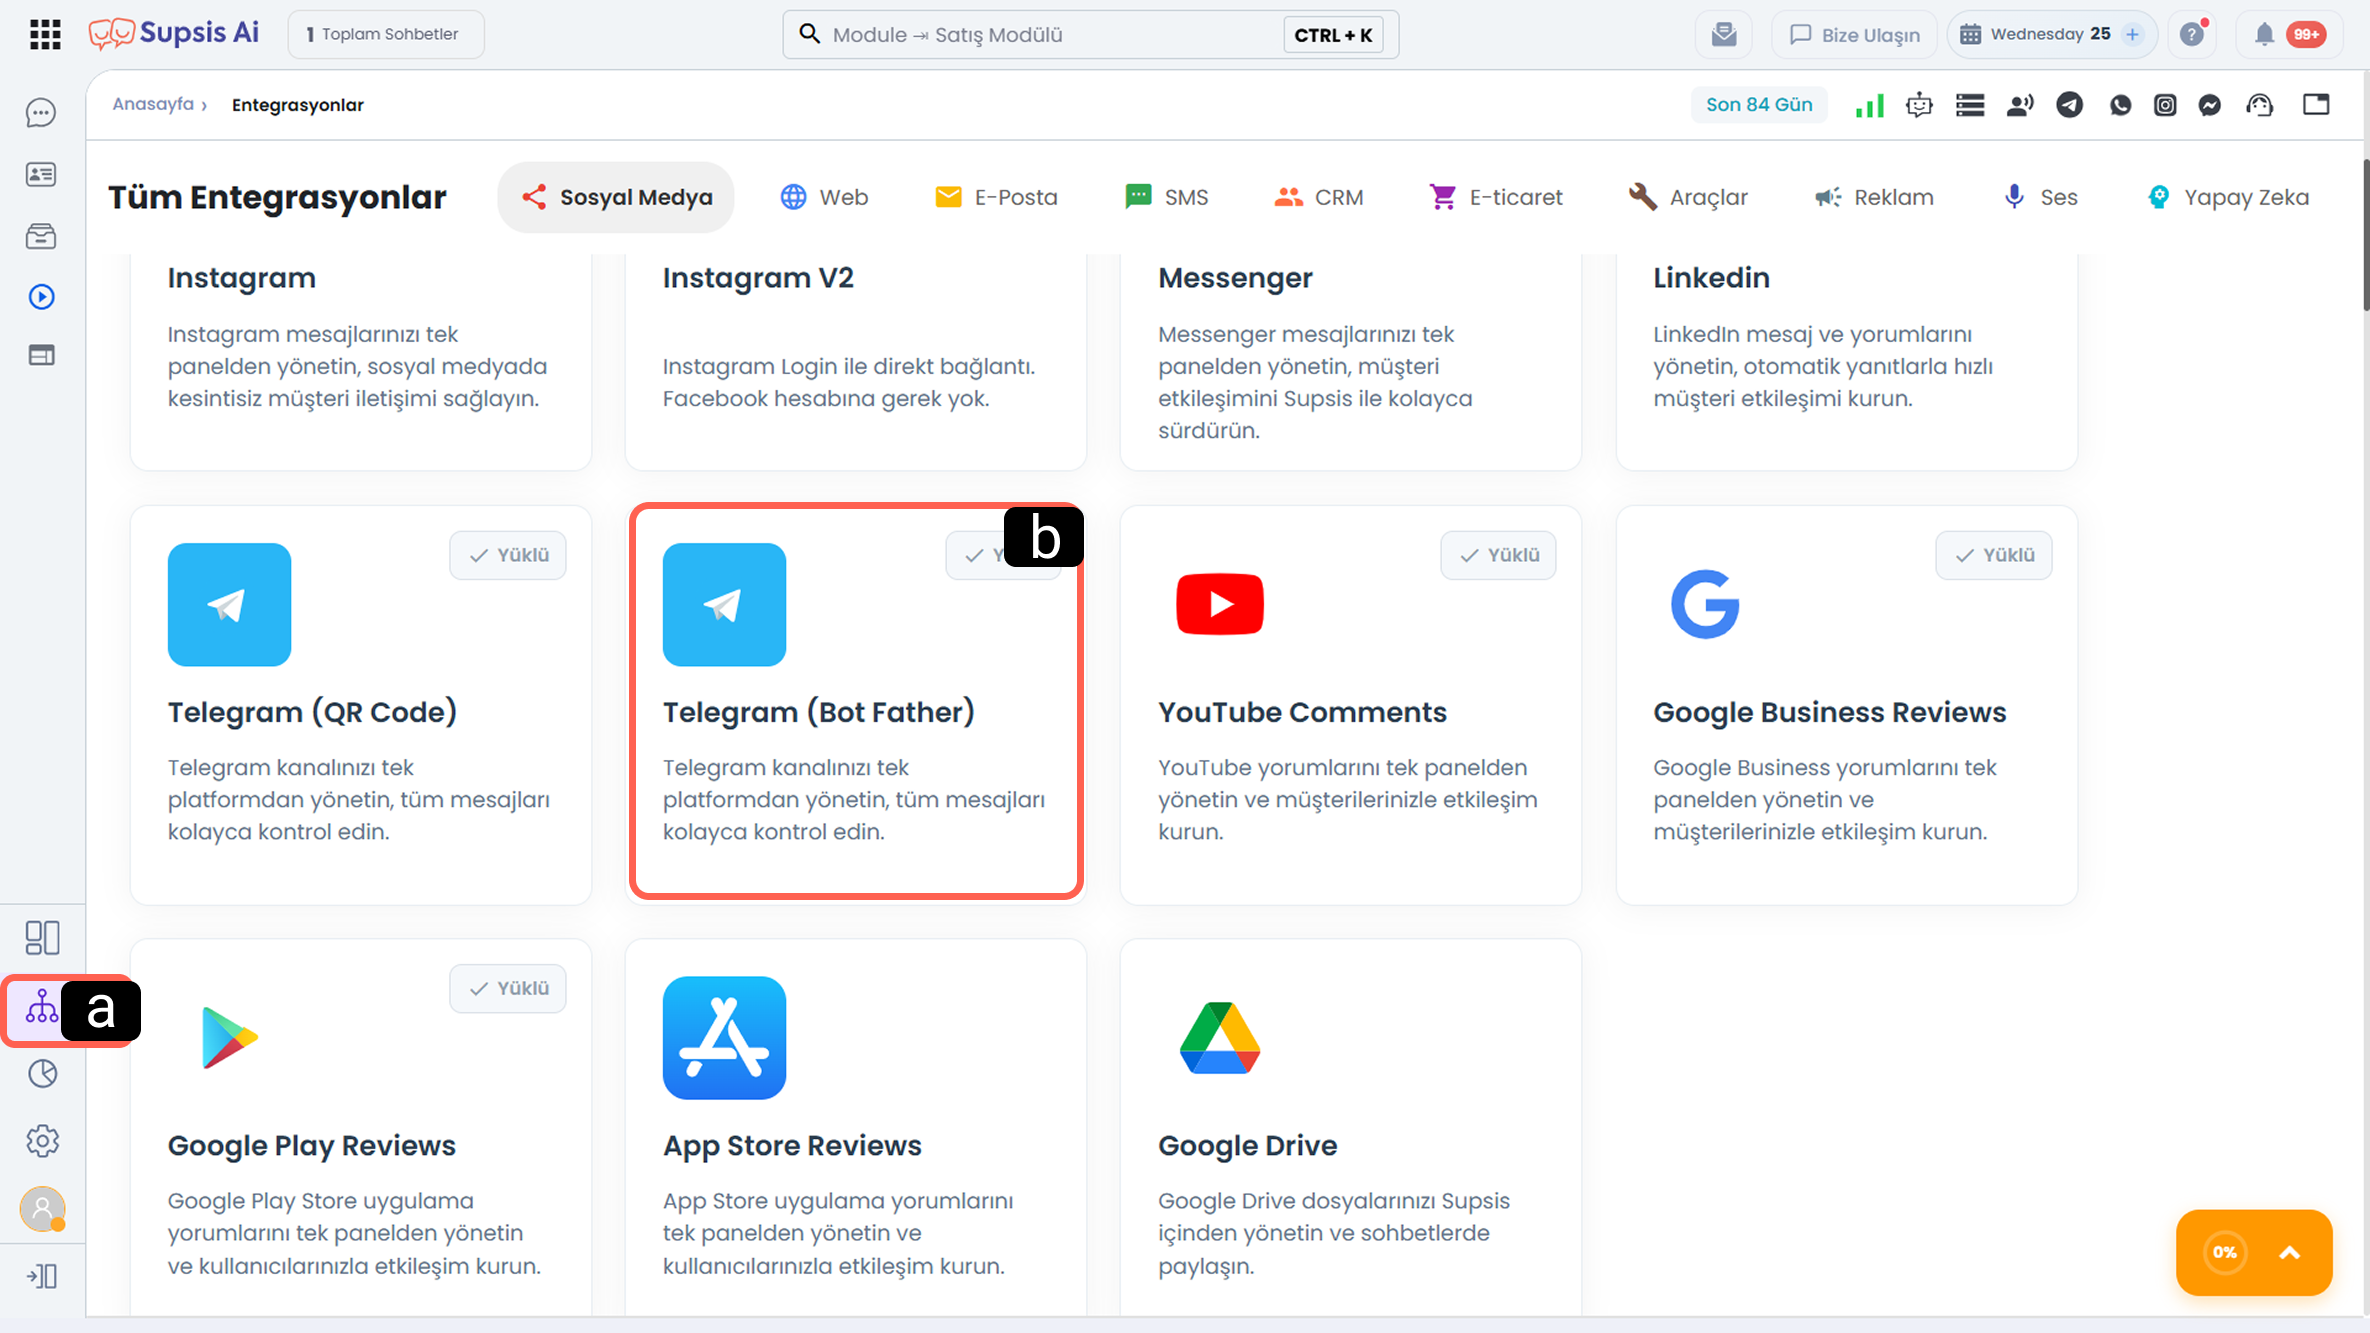
Task: Click Yüklü badge on Telegram (QR Code)
Action: click(x=508, y=555)
